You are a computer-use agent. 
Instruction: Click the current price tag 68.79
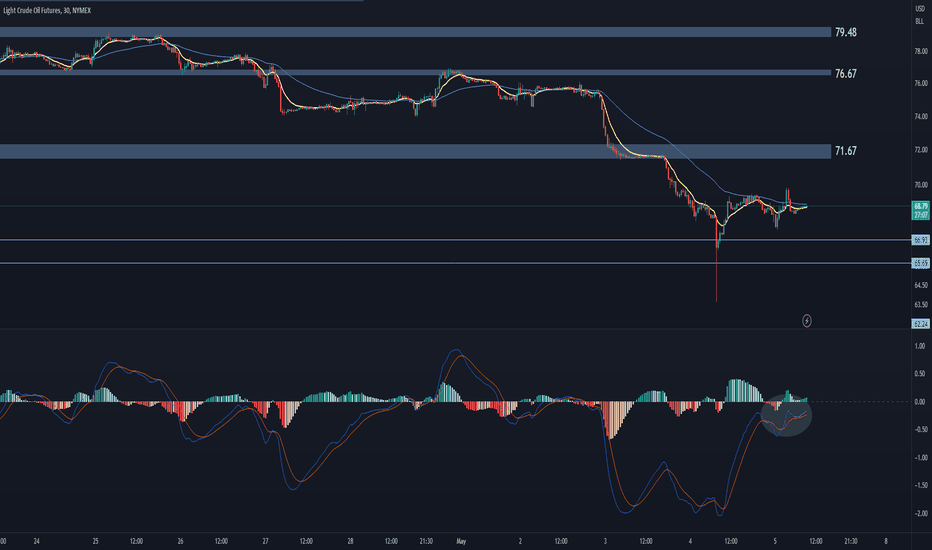pos(920,206)
